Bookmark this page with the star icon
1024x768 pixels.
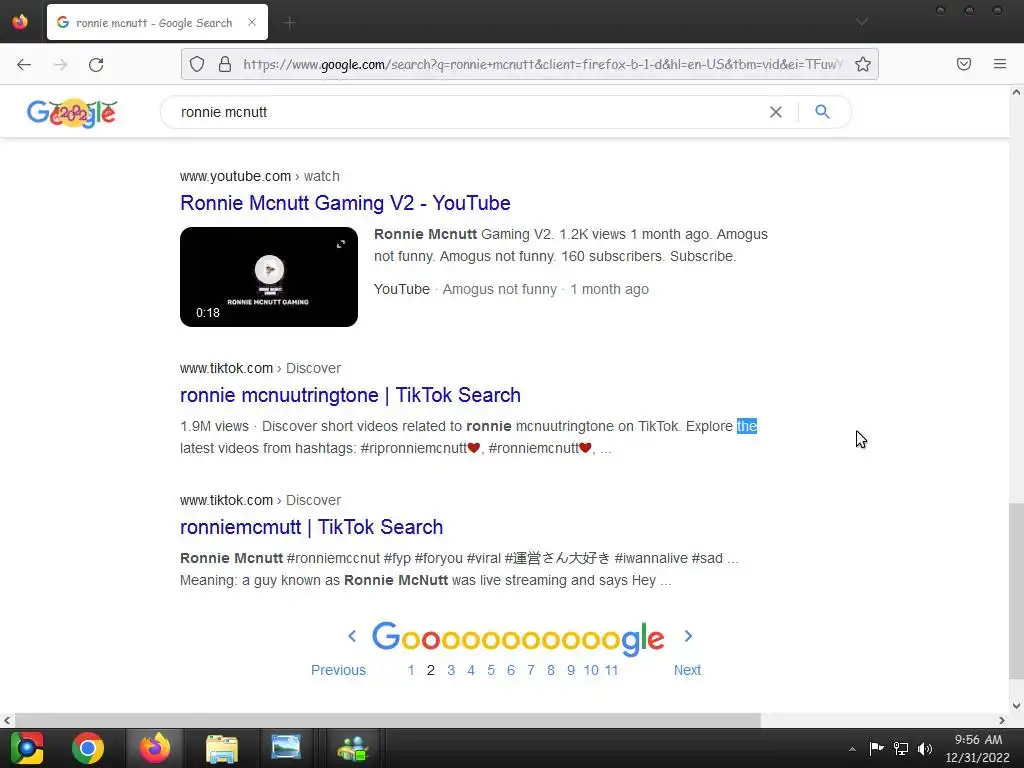[863, 64]
